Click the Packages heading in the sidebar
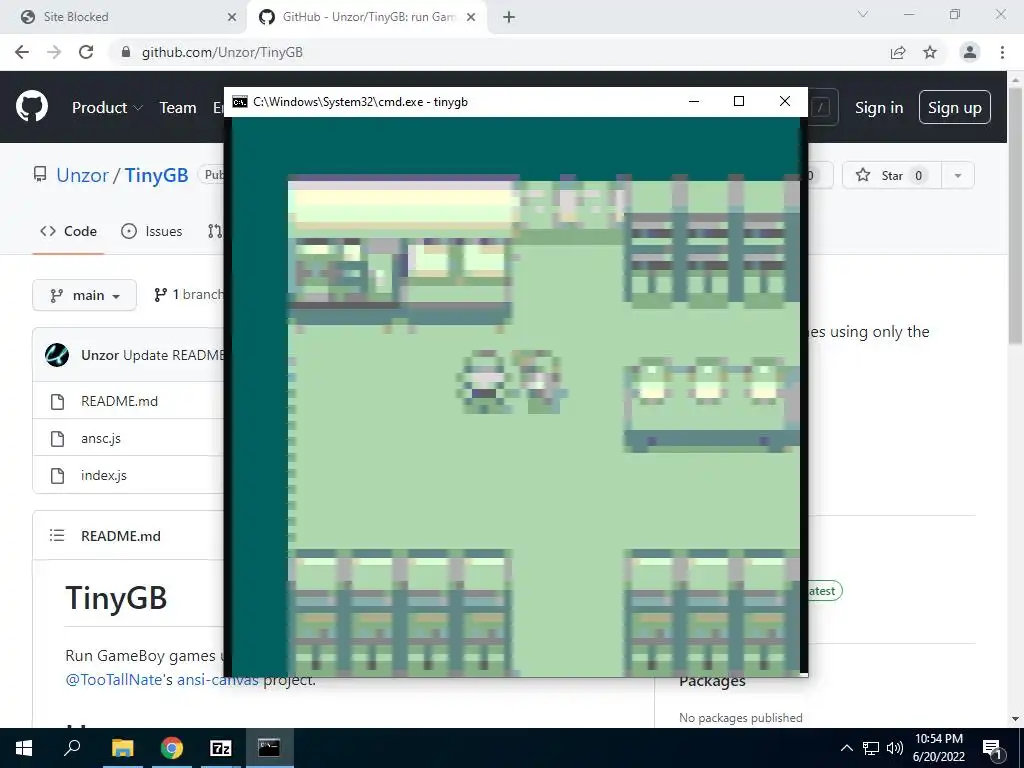The width and height of the screenshot is (1024, 768). [x=712, y=680]
